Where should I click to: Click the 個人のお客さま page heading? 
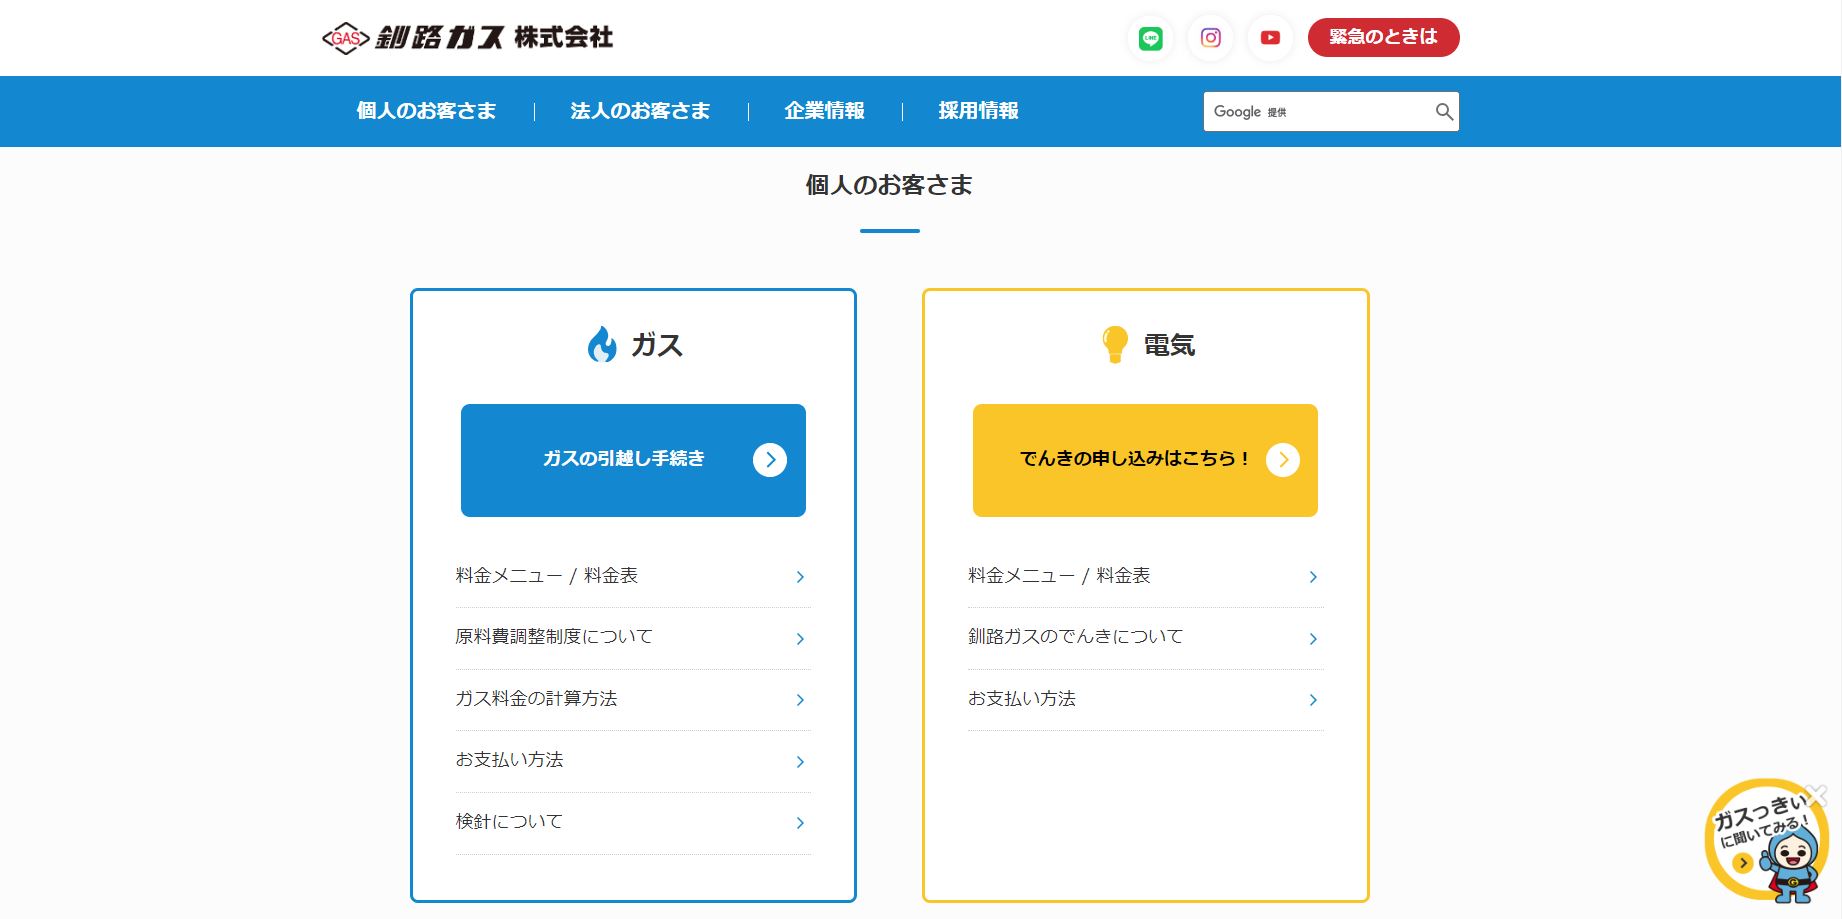(x=889, y=185)
